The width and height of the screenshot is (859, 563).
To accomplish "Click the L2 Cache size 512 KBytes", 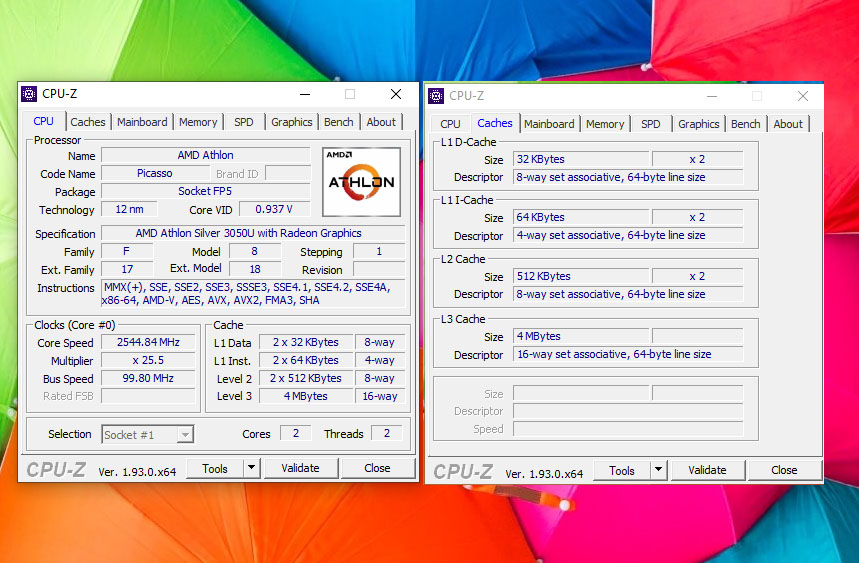I will click(581, 277).
